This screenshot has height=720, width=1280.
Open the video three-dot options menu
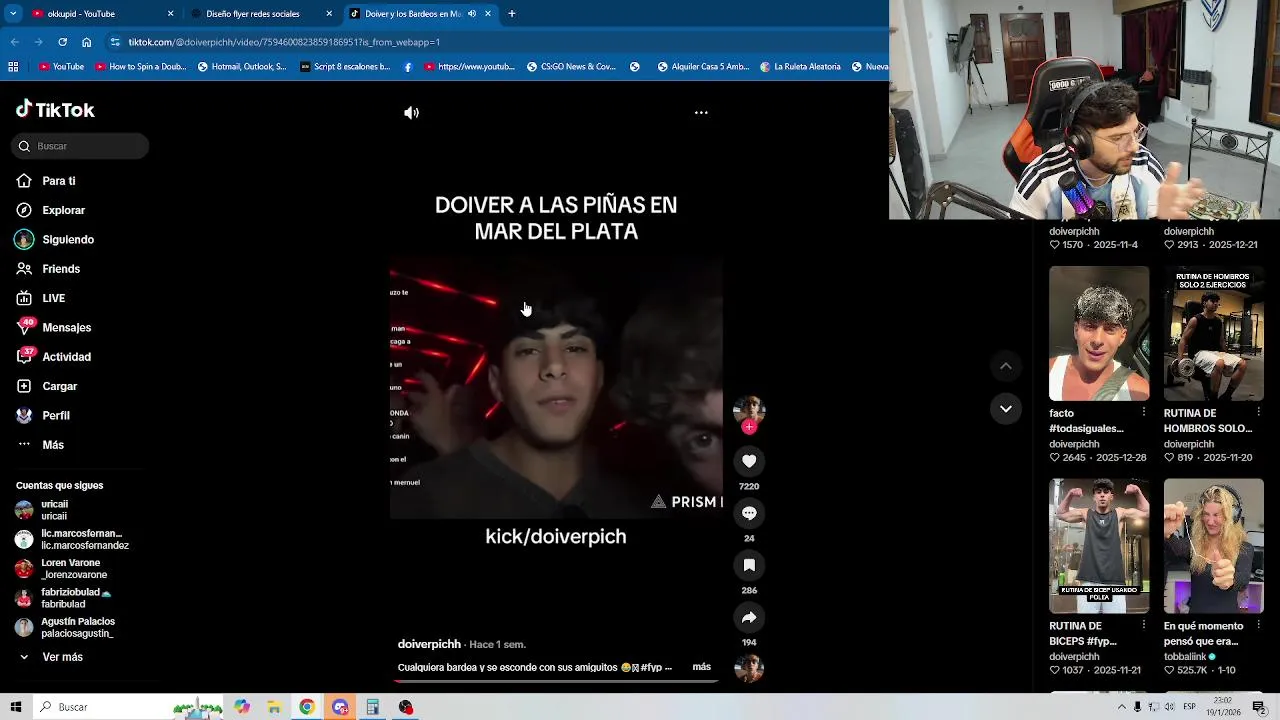pos(701,113)
